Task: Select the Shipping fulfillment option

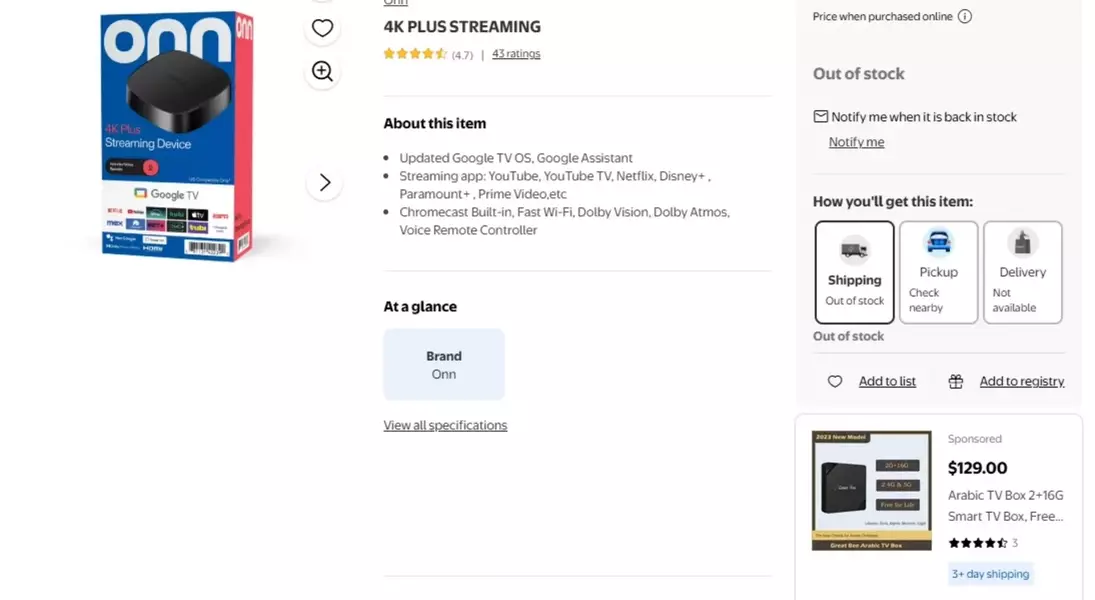Action: click(x=854, y=272)
